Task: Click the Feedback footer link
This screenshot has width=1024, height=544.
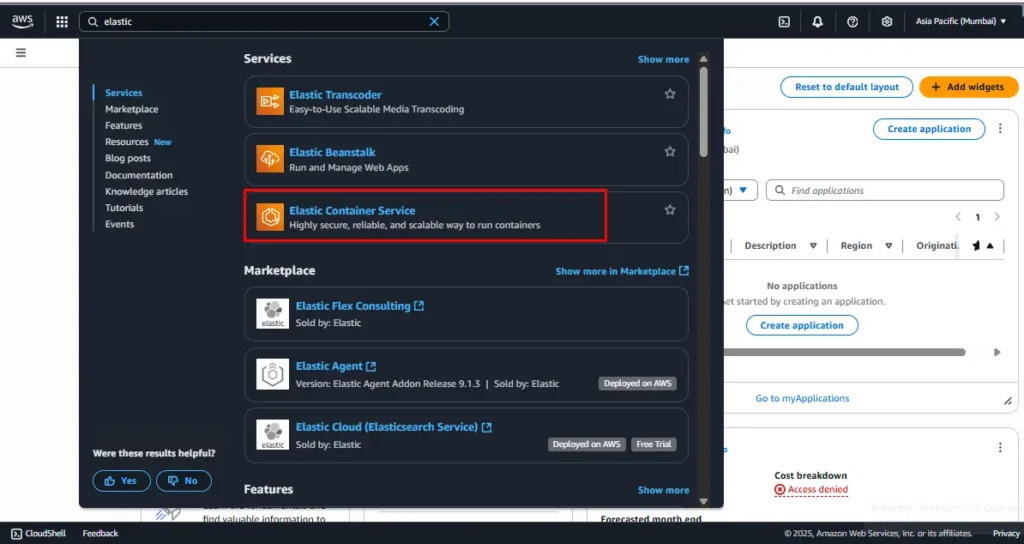Action: click(101, 534)
